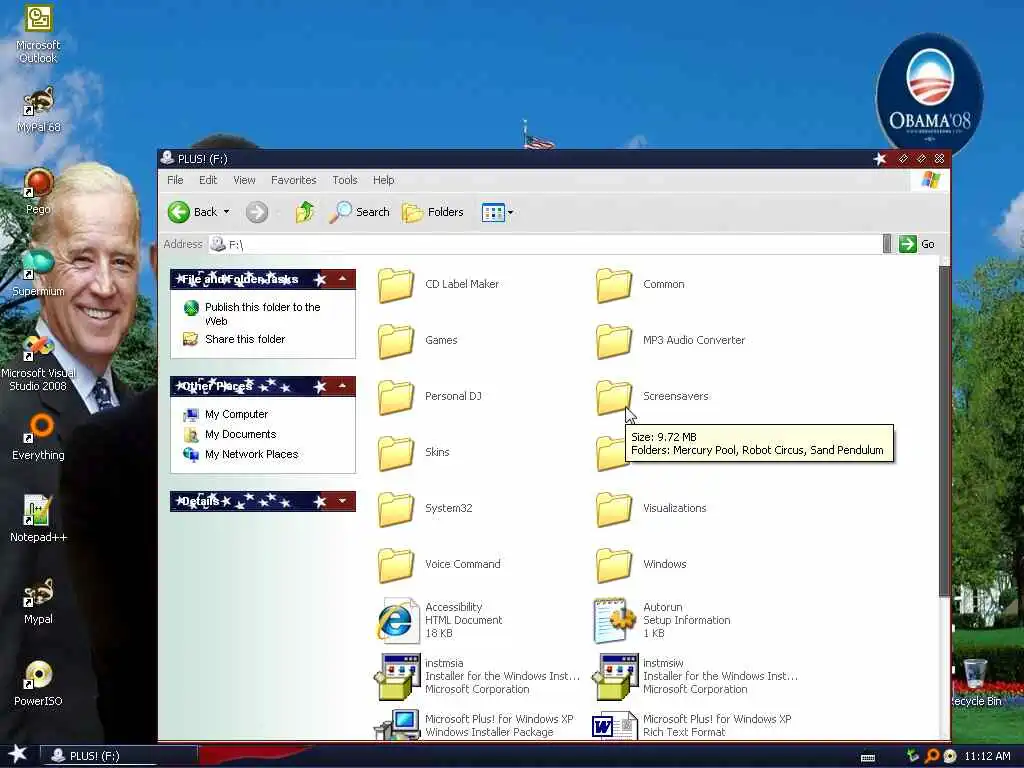
Task: Select the MP3 Audio Converter folder
Action: pos(671,341)
